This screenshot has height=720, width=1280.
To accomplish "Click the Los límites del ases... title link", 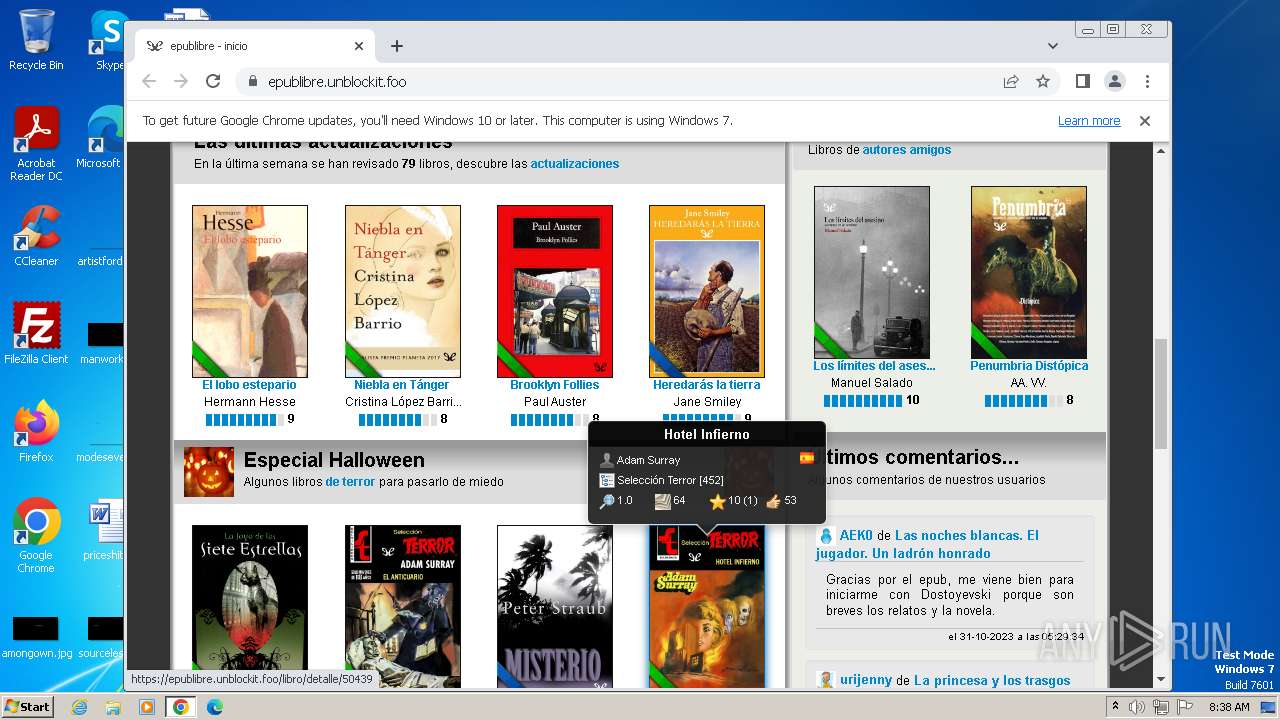I will click(874, 366).
